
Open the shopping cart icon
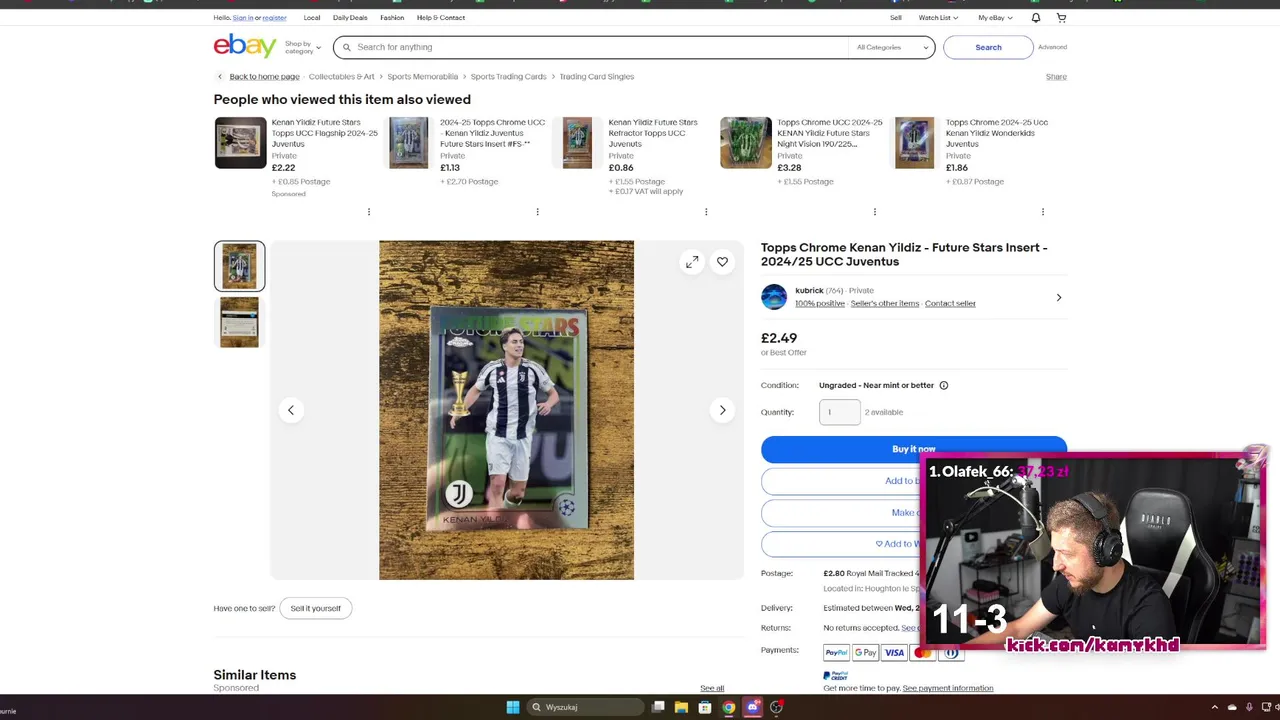coord(1061,17)
